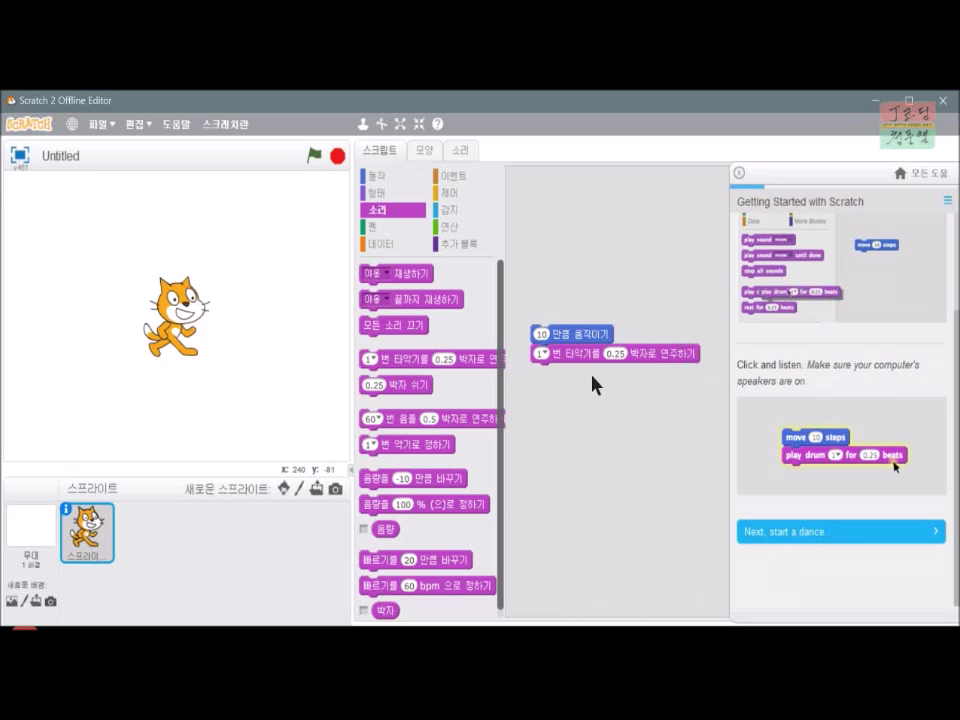Edit 60 bpm tempo value
Image resolution: width=960 pixels, height=720 pixels.
(x=409, y=586)
